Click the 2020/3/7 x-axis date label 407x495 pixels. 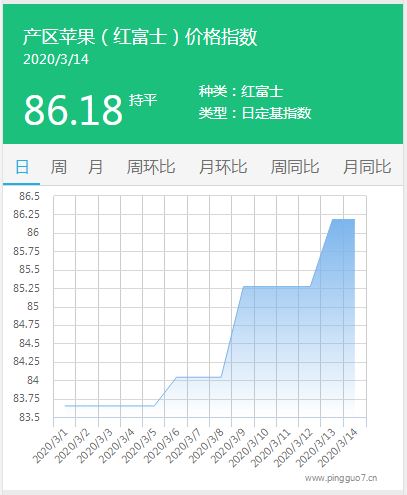point(184,446)
